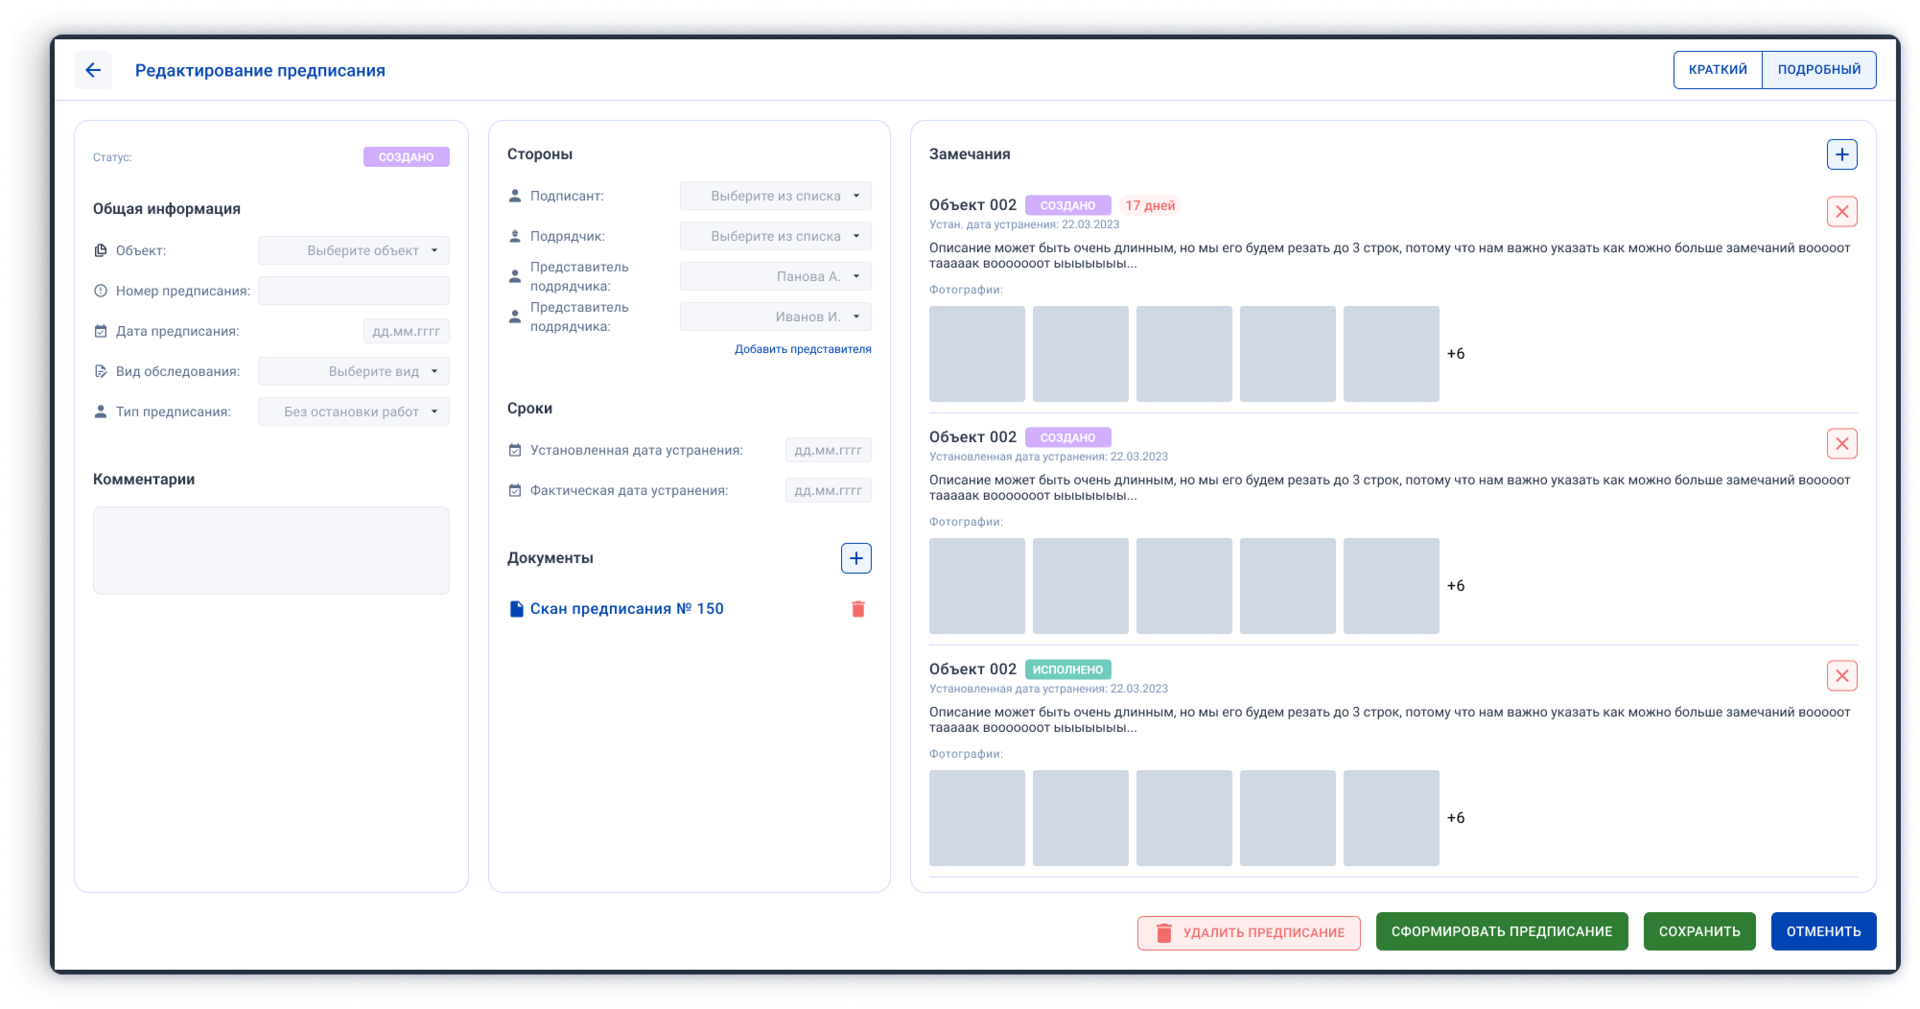Open the calendar icon for Дата предписания
Image resolution: width=1920 pixels, height=1009 pixels.
tap(100, 331)
